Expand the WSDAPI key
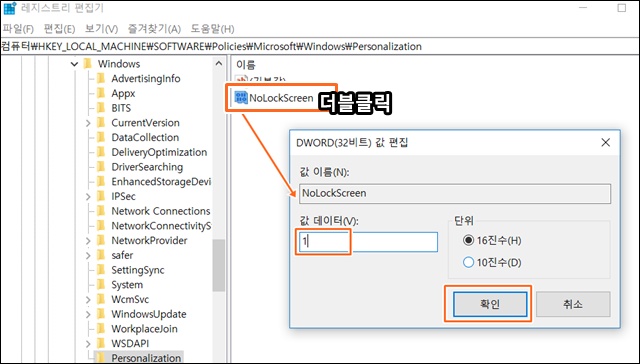This screenshot has width=640, height=364. (88, 344)
